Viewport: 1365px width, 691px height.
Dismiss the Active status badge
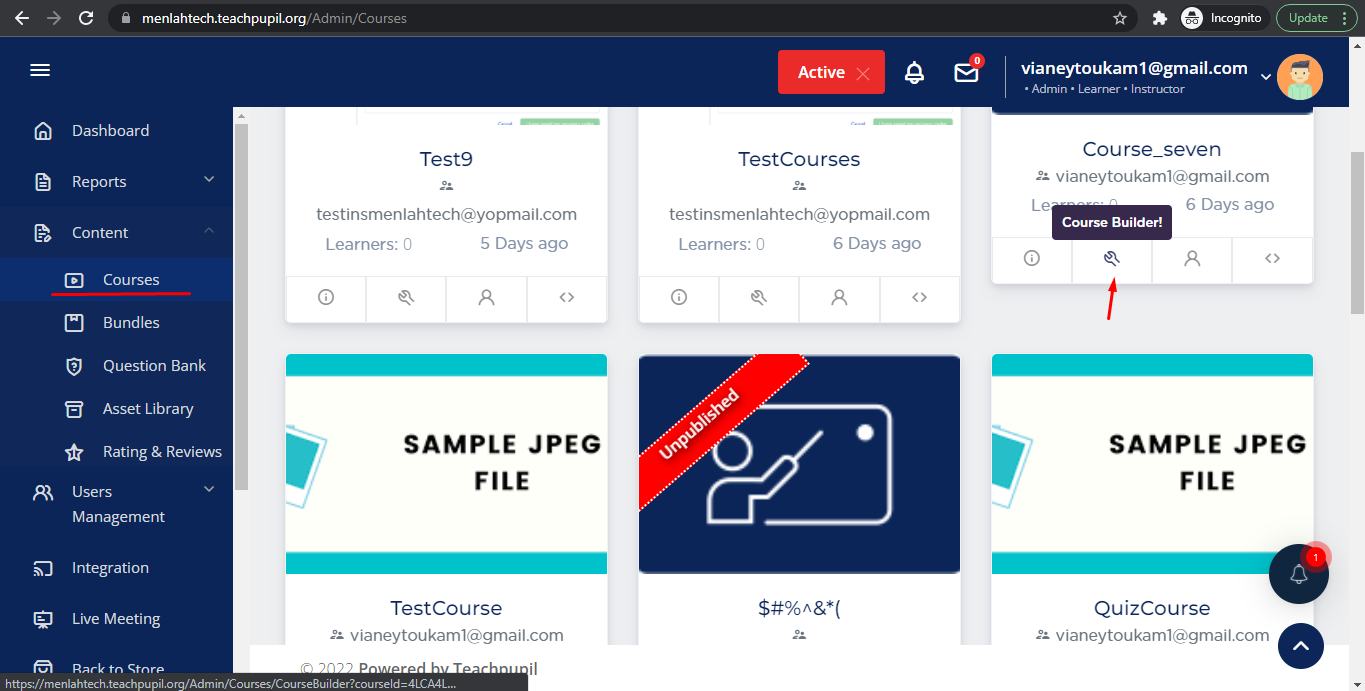point(863,73)
